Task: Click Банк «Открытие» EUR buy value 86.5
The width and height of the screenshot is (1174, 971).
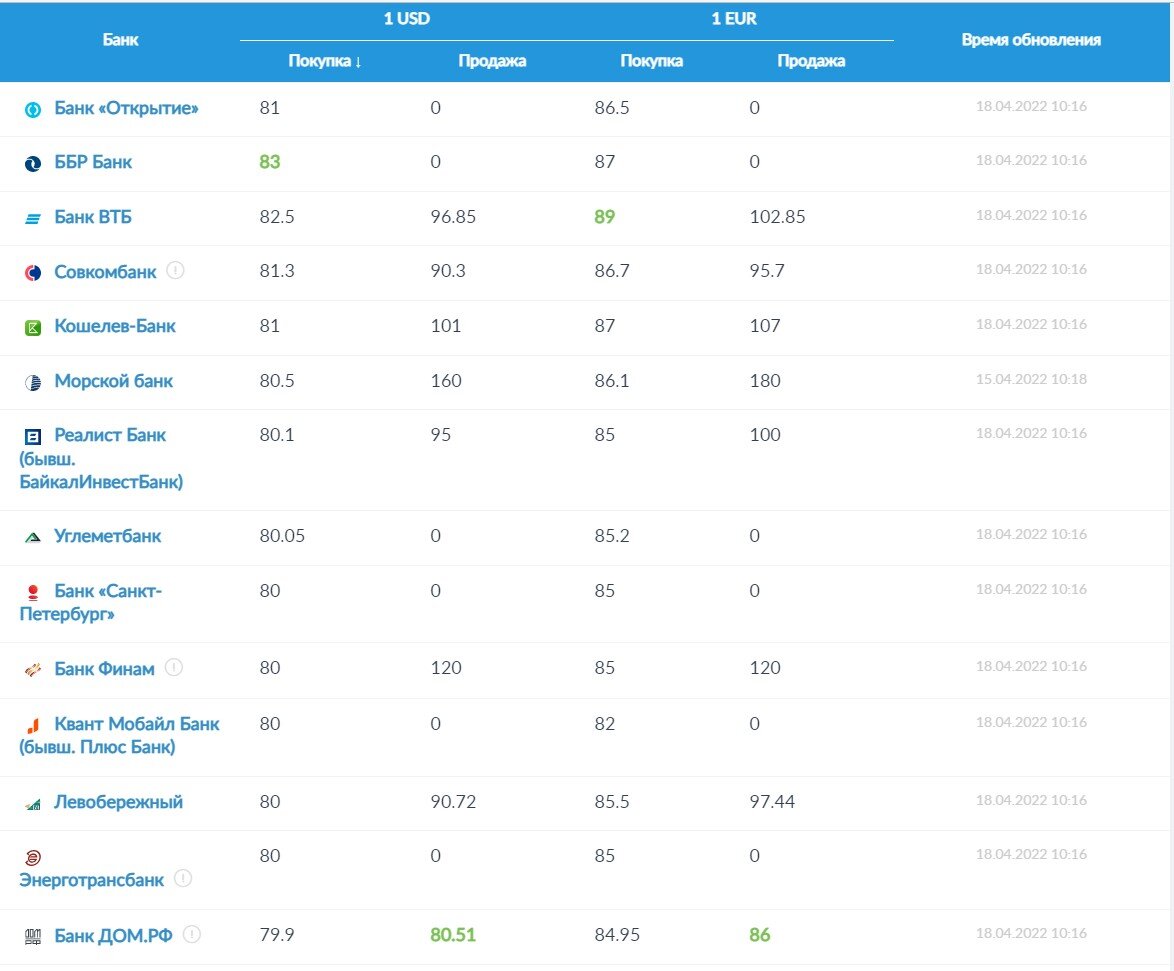Action: [612, 107]
